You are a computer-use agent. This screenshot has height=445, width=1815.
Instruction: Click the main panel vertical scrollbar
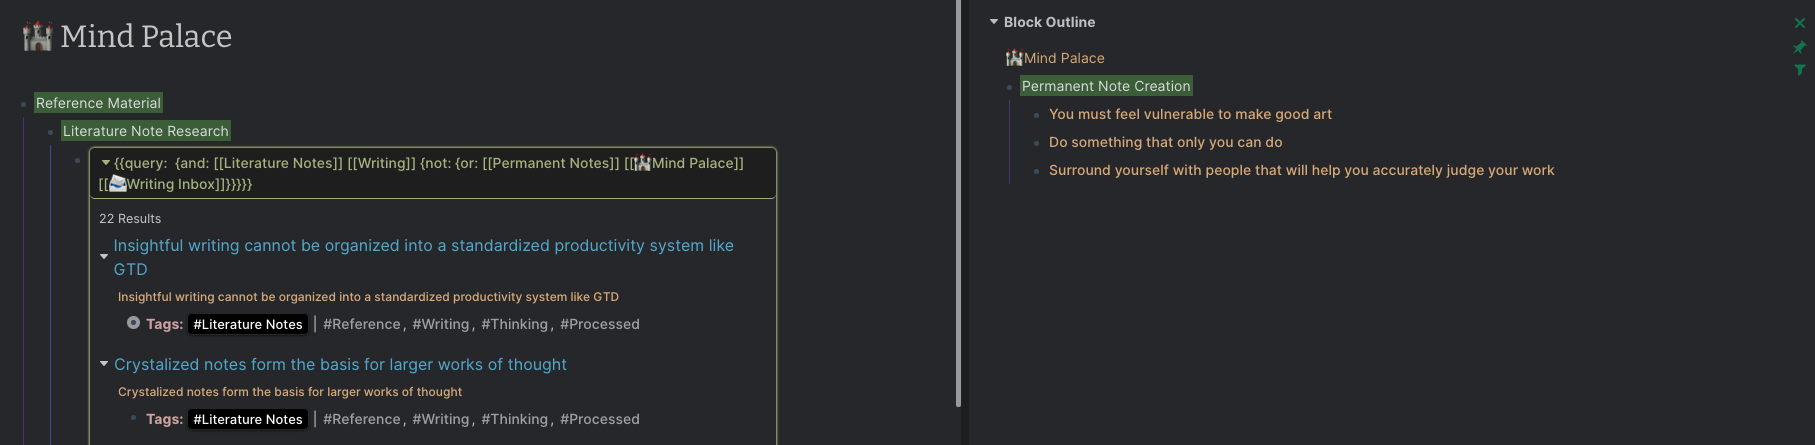coord(958,200)
